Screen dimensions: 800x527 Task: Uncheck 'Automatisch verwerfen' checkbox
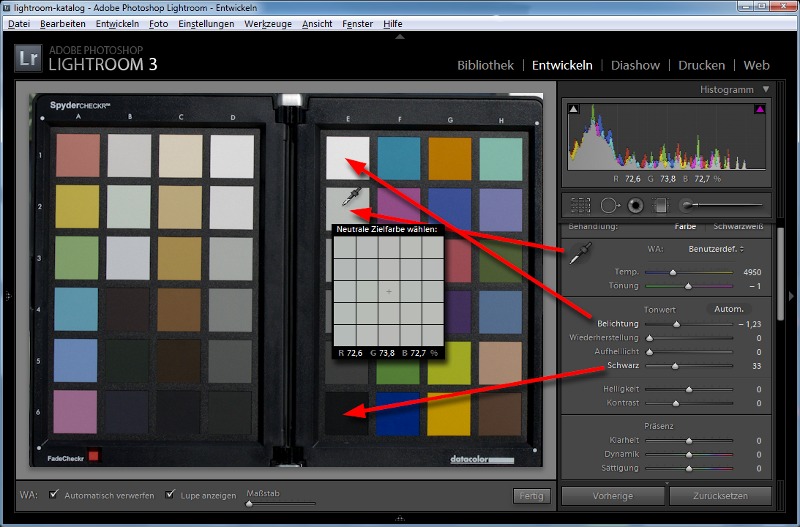(54, 495)
